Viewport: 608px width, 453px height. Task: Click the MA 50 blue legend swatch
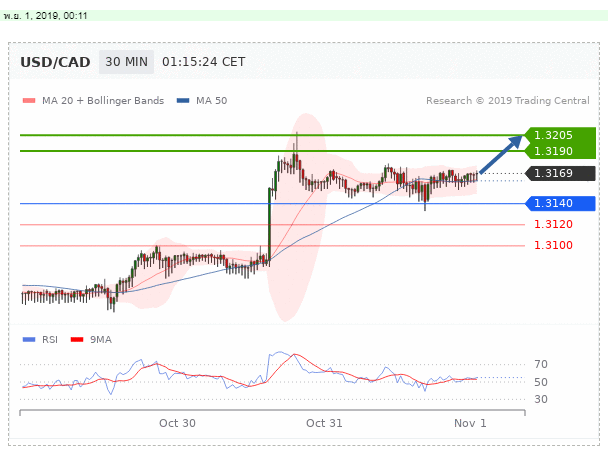point(183,101)
